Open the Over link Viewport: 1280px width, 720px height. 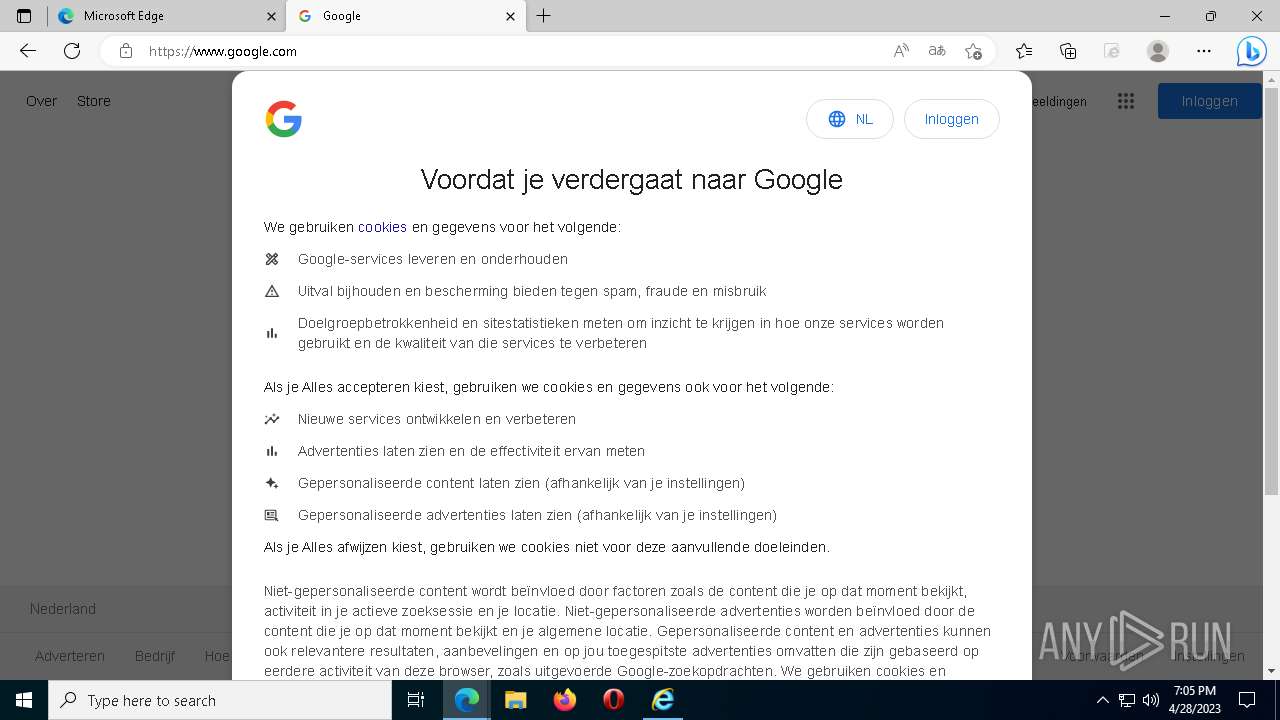point(42,101)
